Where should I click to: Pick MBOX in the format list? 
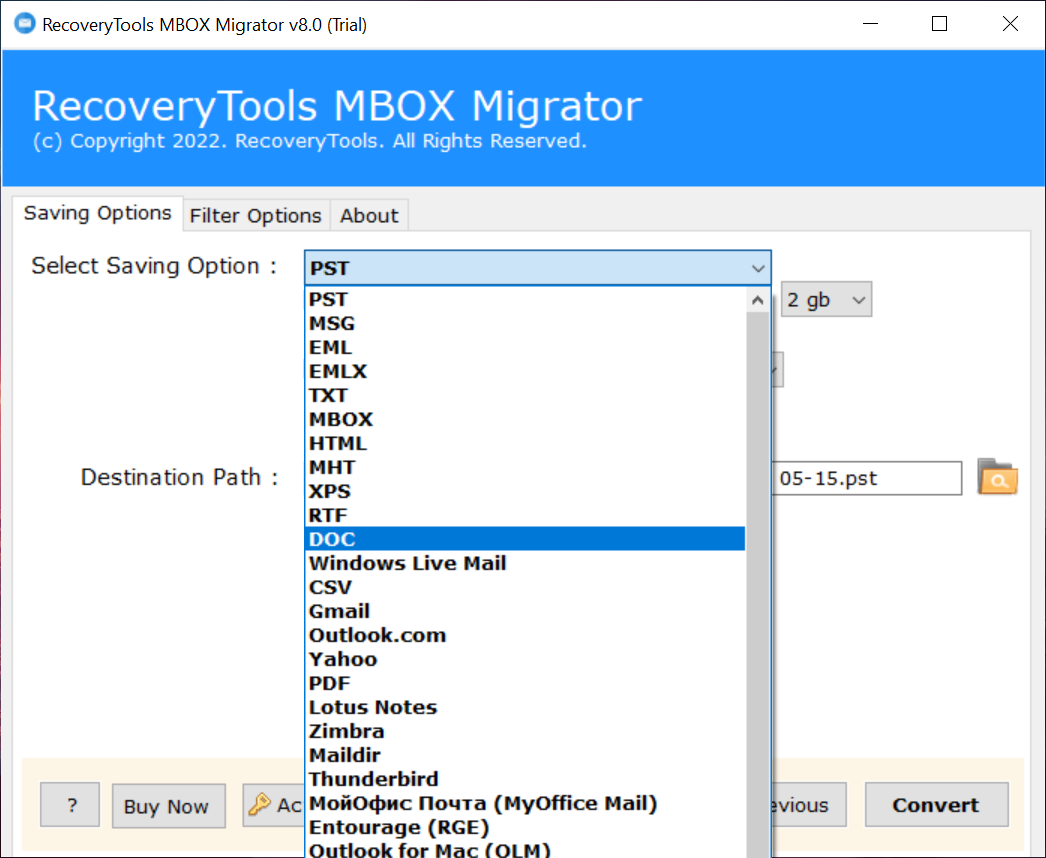click(525, 420)
